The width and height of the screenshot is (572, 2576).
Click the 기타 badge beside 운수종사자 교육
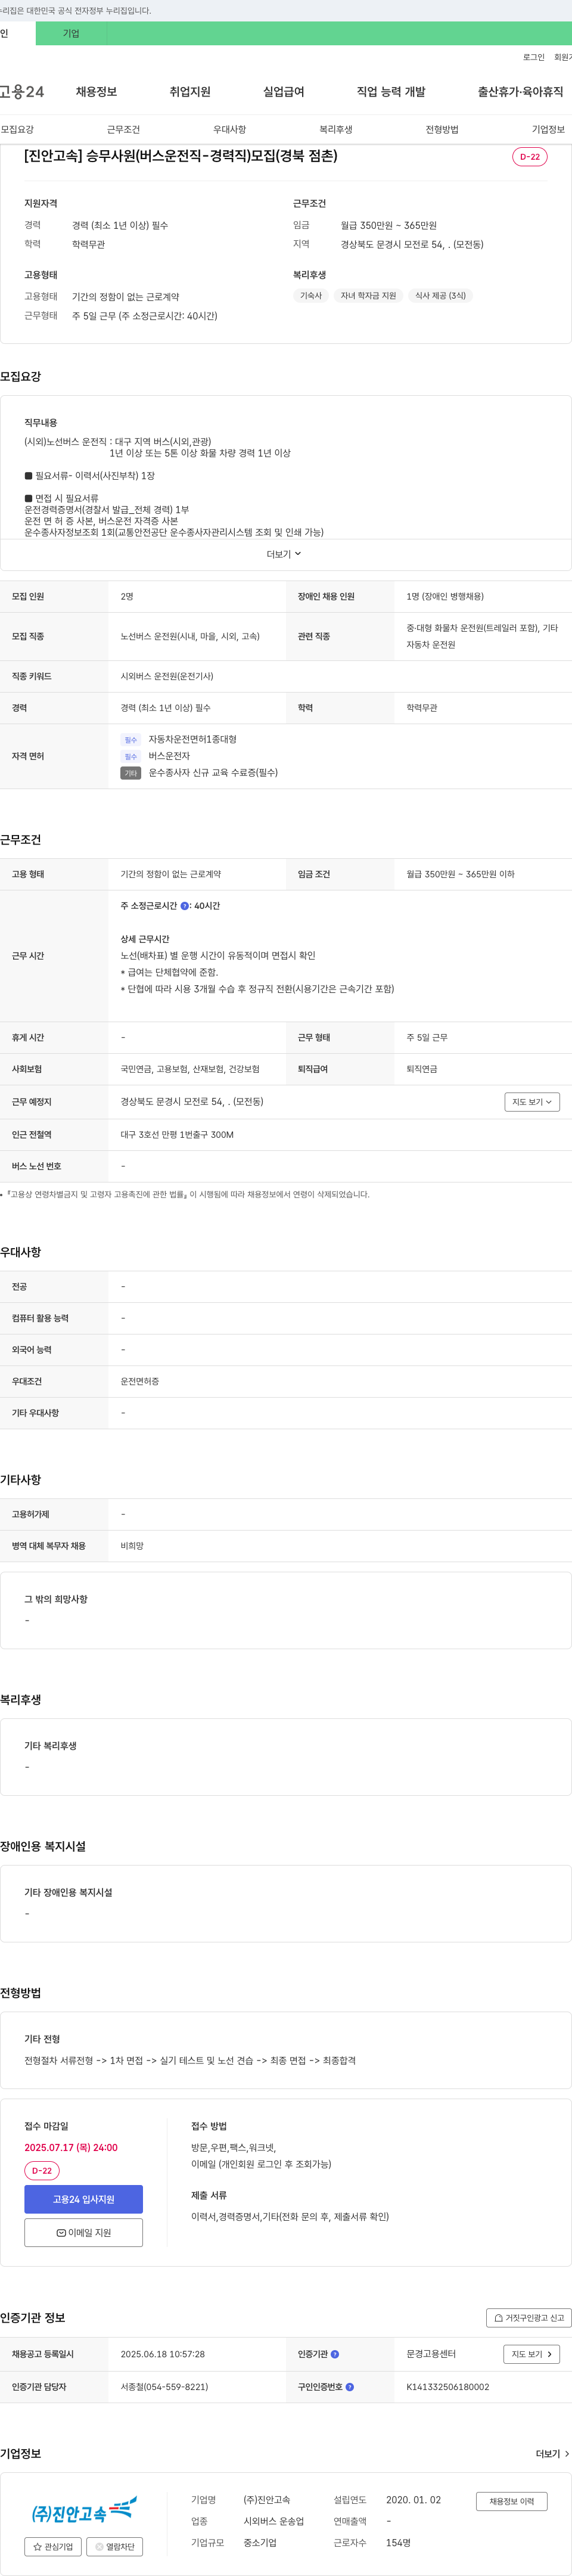pos(131,773)
